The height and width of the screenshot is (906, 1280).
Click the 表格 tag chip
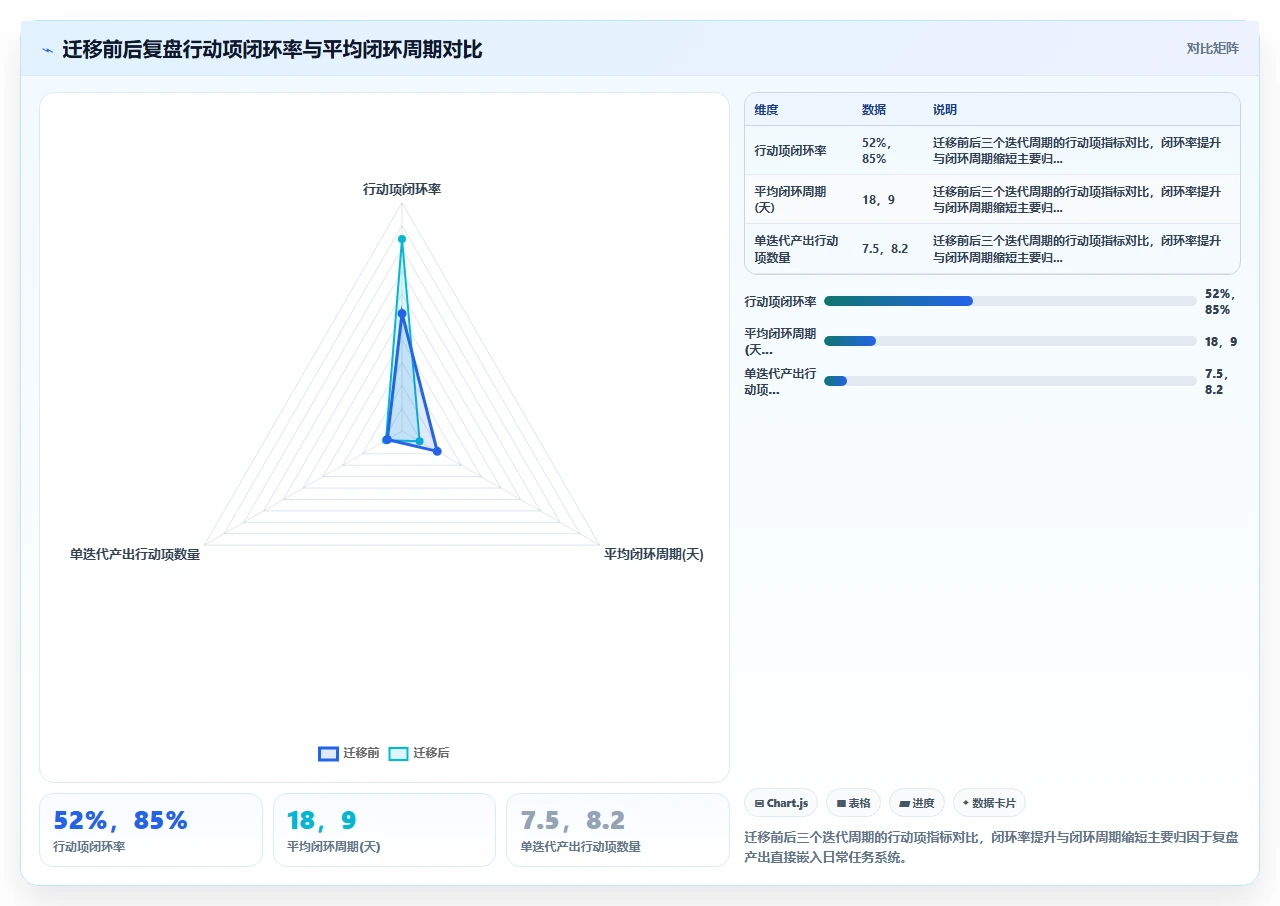853,803
